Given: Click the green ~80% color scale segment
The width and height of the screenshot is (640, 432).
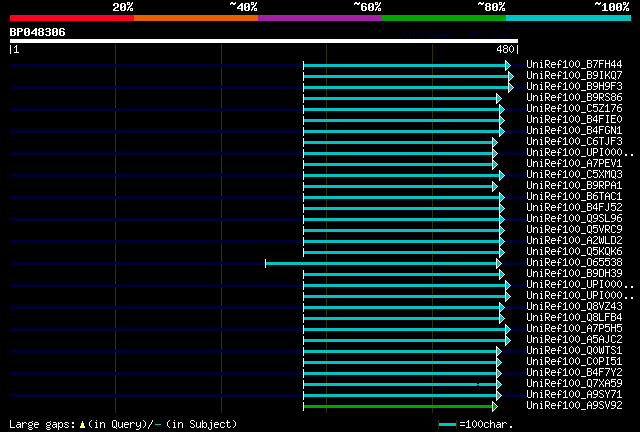Looking at the screenshot, I should tap(444, 18).
